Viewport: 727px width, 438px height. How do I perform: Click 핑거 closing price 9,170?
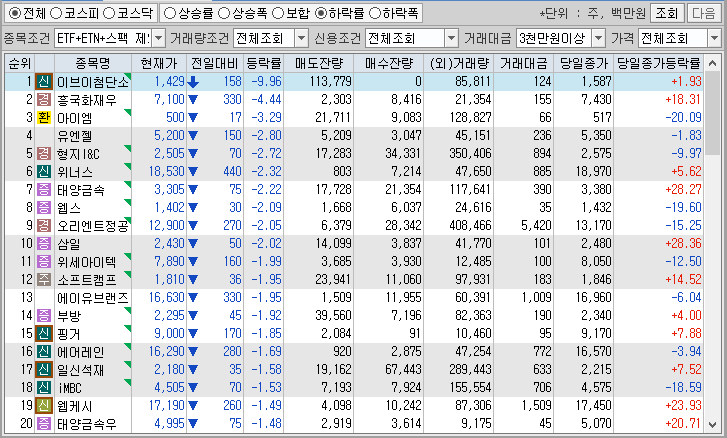[596, 334]
